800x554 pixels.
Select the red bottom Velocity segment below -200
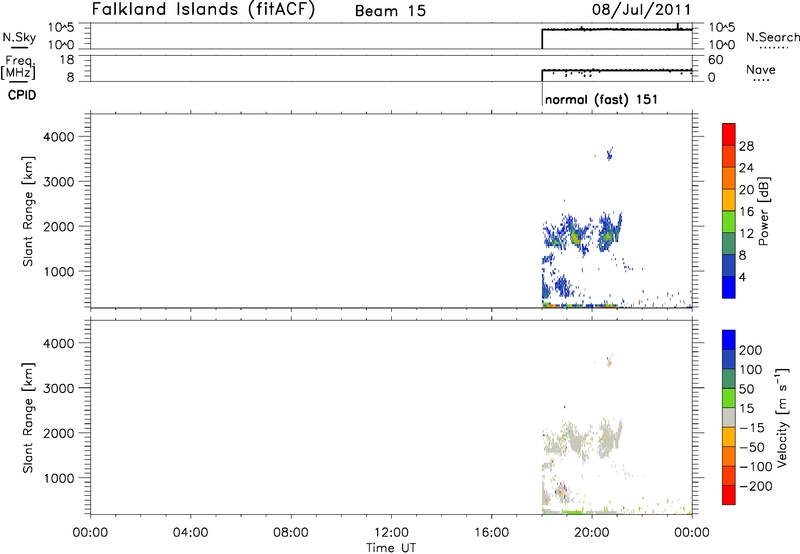tap(729, 495)
